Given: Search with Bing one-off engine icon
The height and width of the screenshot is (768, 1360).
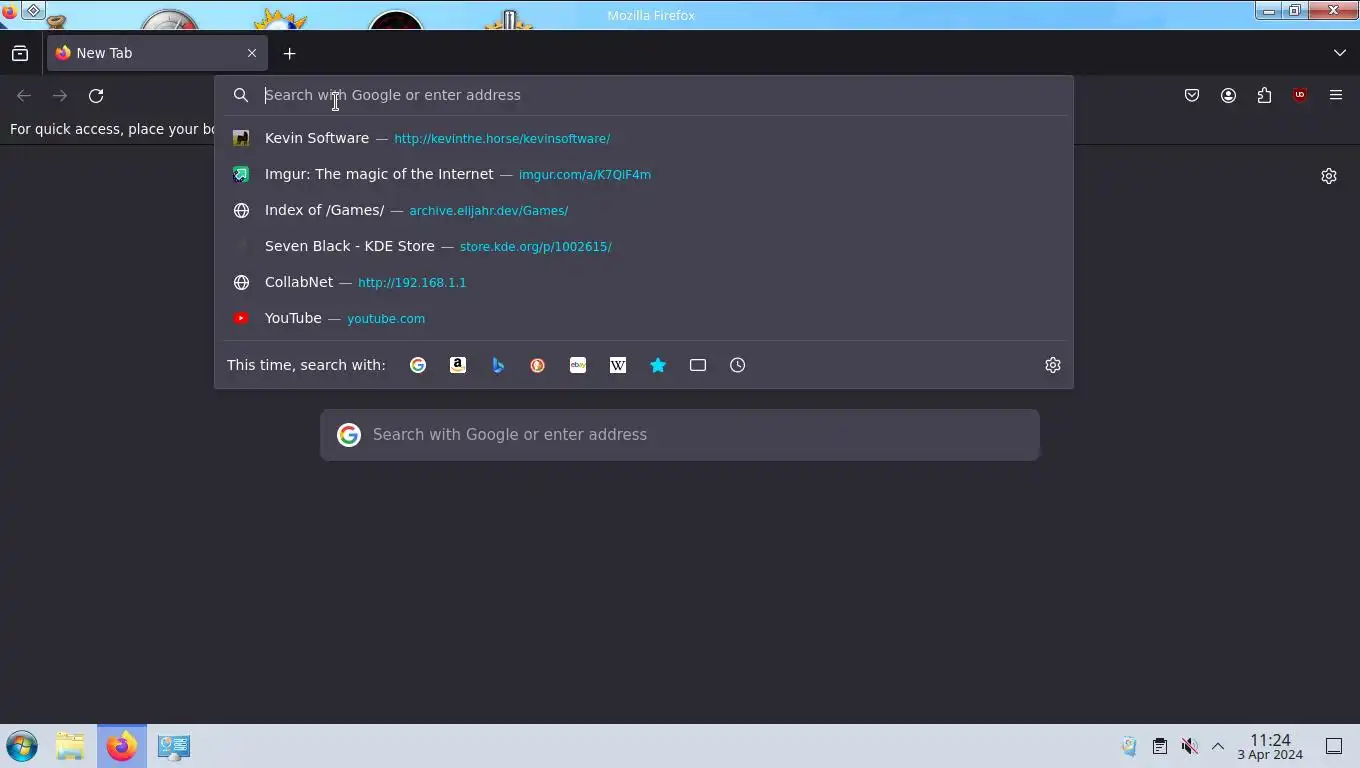Looking at the screenshot, I should [x=498, y=365].
